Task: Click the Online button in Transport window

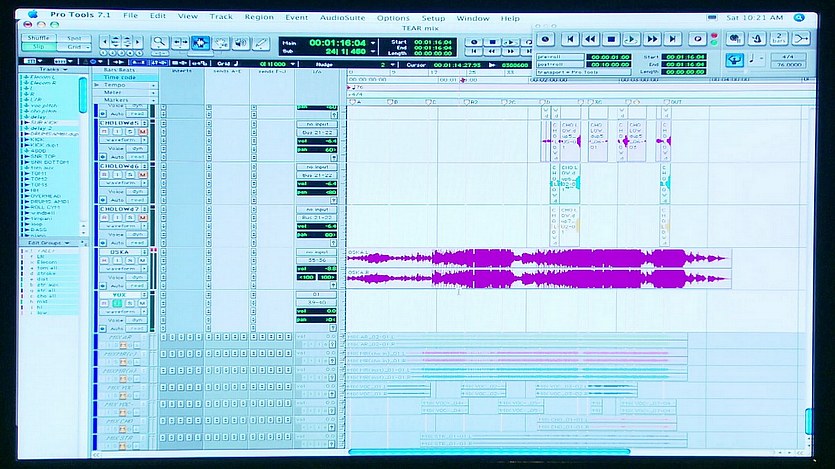Action: [545, 39]
